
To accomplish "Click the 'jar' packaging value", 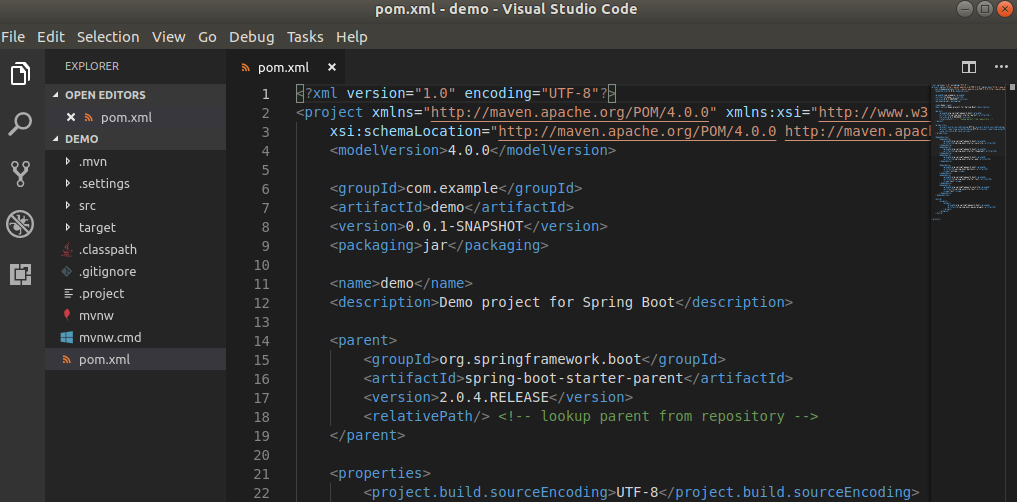I will [435, 246].
